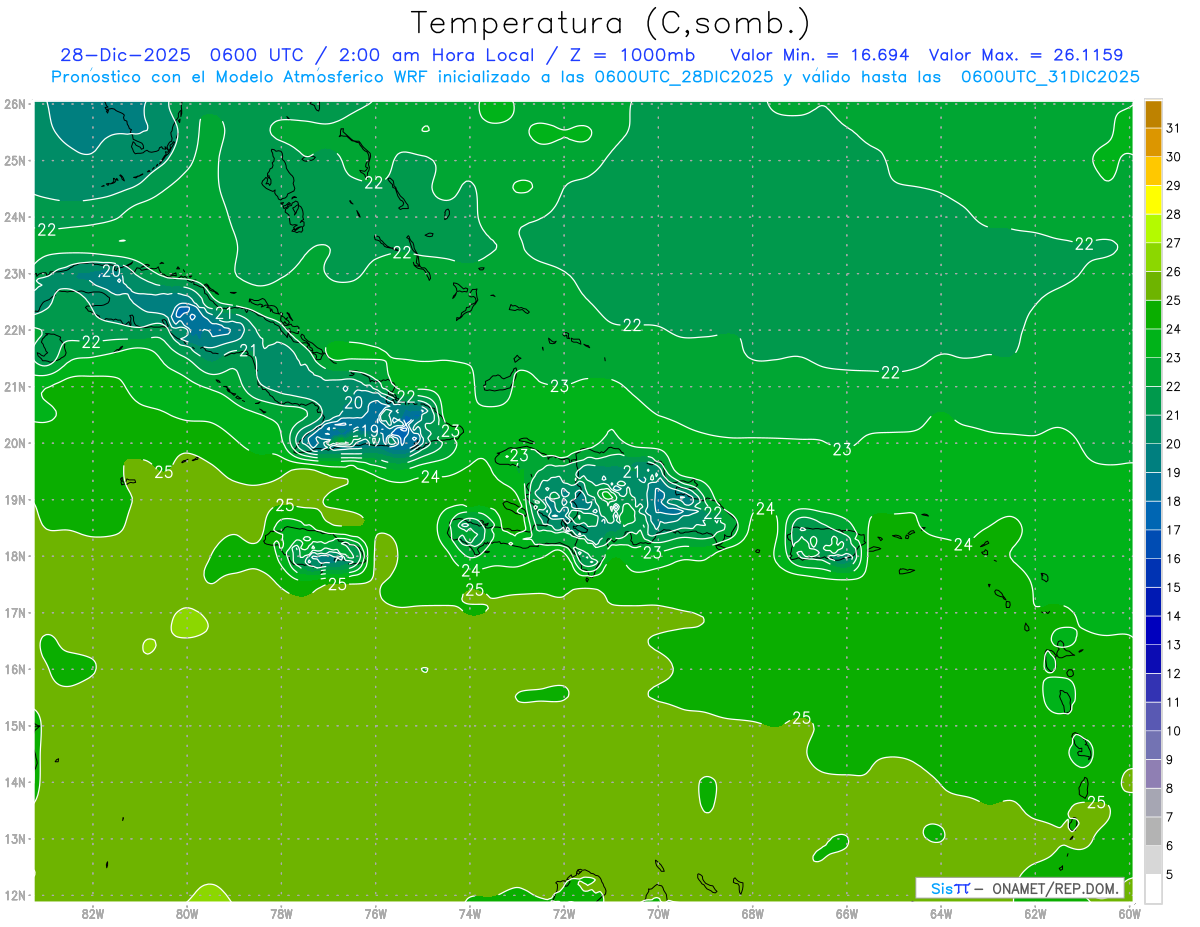The width and height of the screenshot is (1200, 927).
Task: Click the '13N' latitude axis label
Action: (x=14, y=839)
